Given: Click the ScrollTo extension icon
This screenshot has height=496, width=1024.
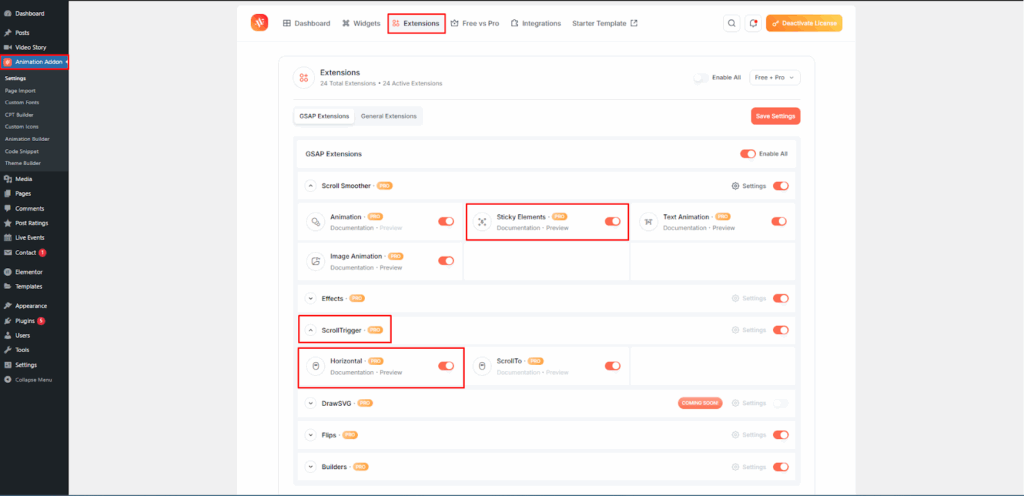Looking at the screenshot, I should [x=481, y=366].
